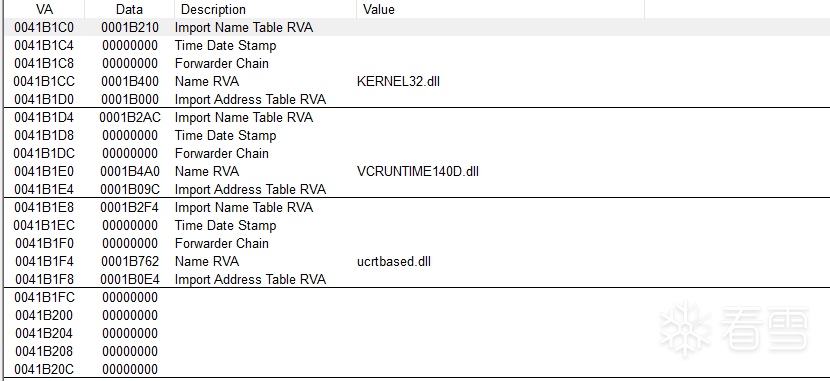This screenshot has width=830, height=381.
Task: Click data value 0001B4A0
Action: pyautogui.click(x=130, y=171)
